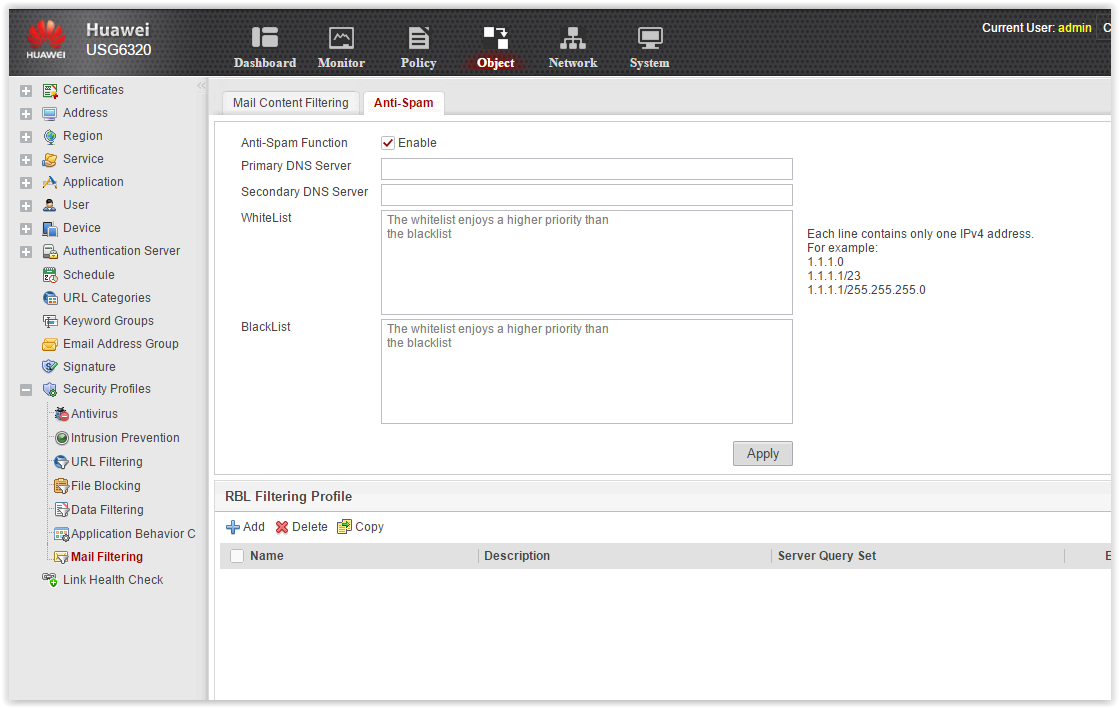Click the Huawei logo
Image resolution: width=1119 pixels, height=708 pixels.
click(x=46, y=39)
